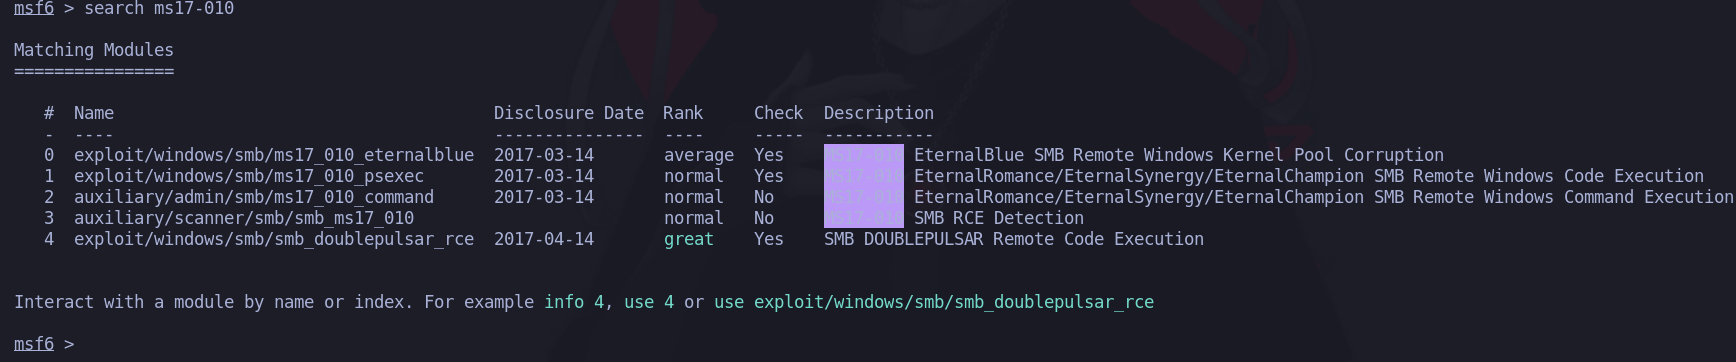
Task: Click the 'search ms17-010' command text
Action: point(159,9)
